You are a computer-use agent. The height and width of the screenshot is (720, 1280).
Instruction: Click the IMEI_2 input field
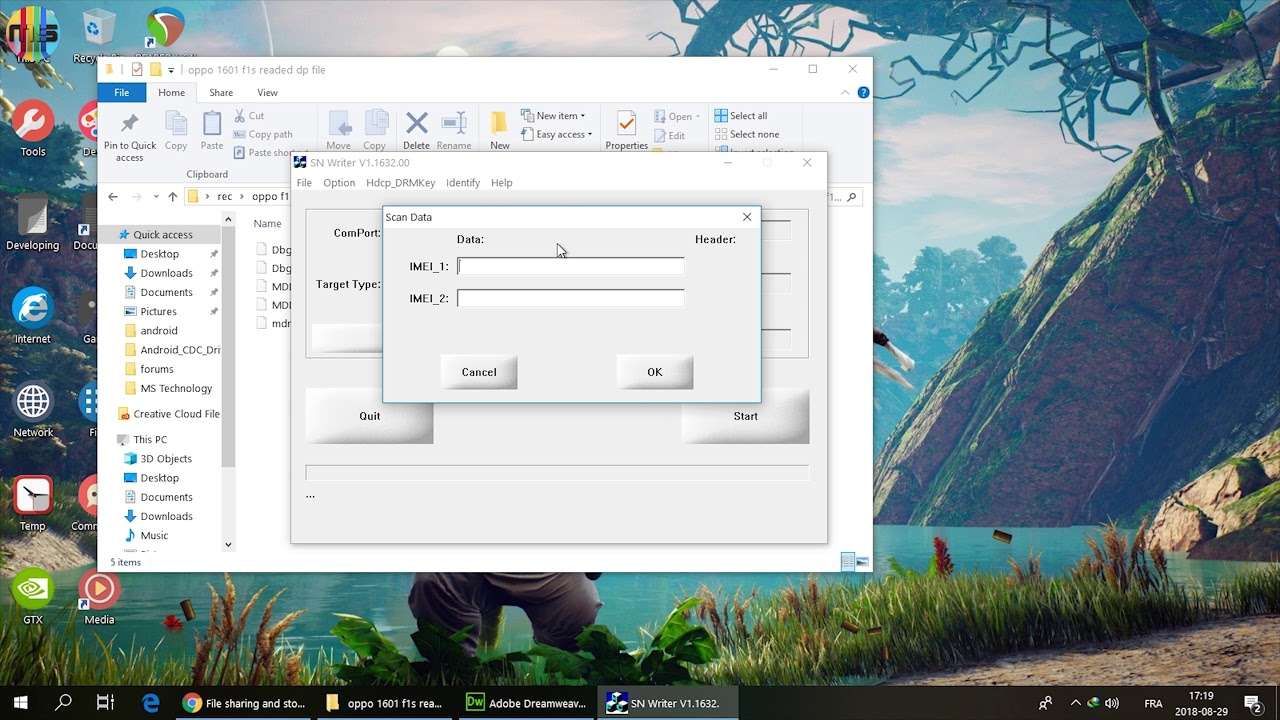[570, 298]
